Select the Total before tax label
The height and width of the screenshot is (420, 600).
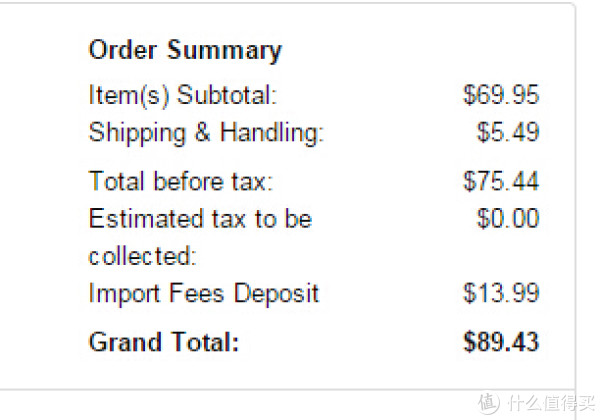pos(181,181)
